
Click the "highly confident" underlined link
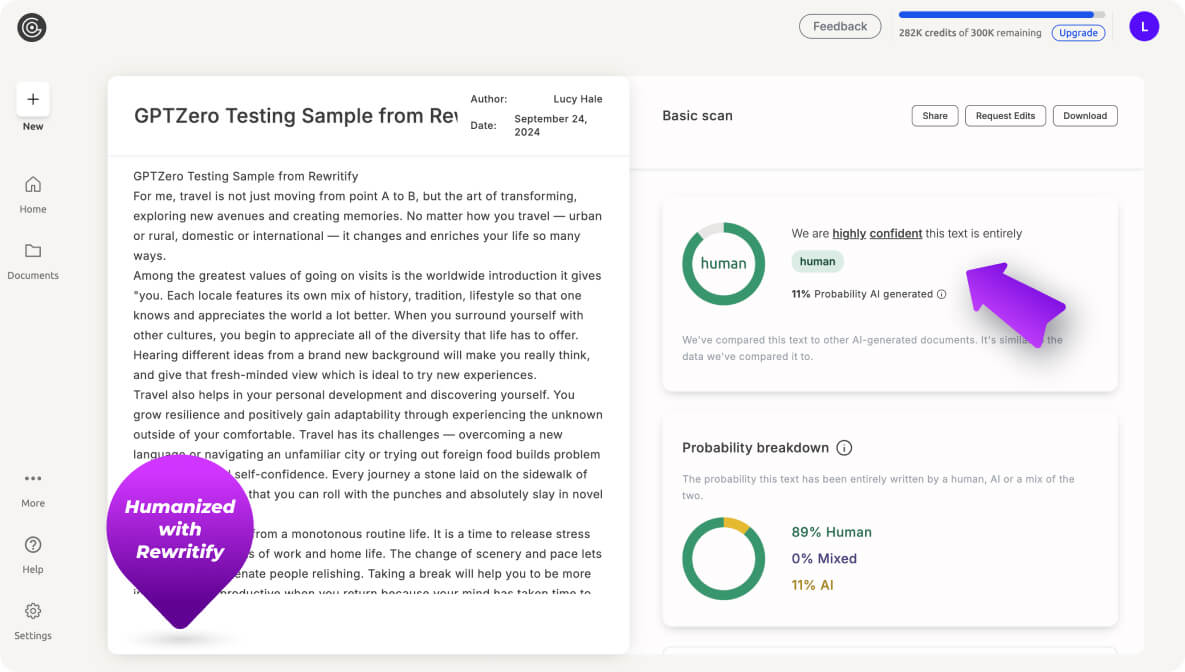tap(877, 234)
